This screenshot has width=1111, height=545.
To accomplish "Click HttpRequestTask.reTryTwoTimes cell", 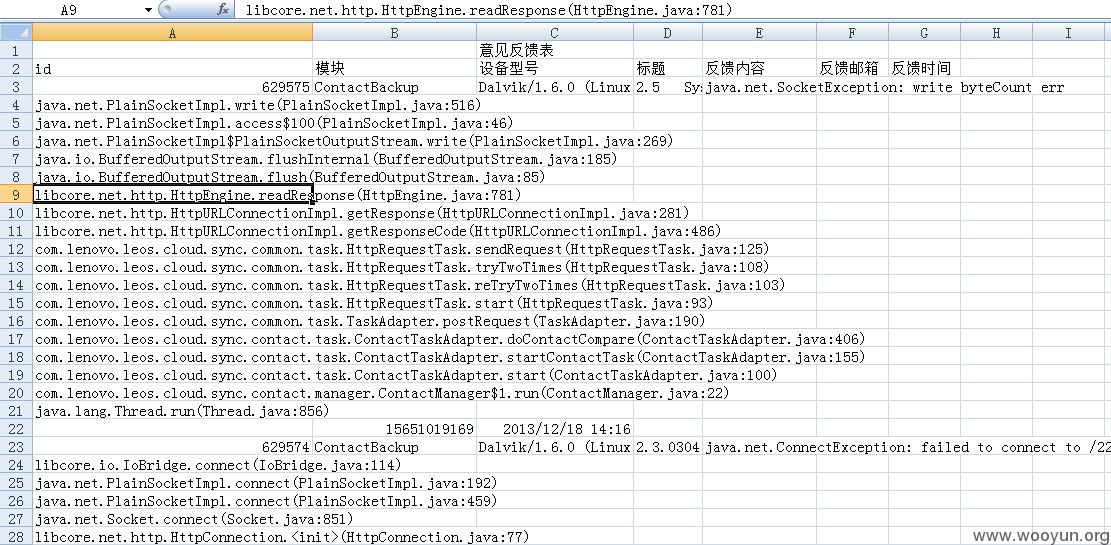I will coord(172,285).
